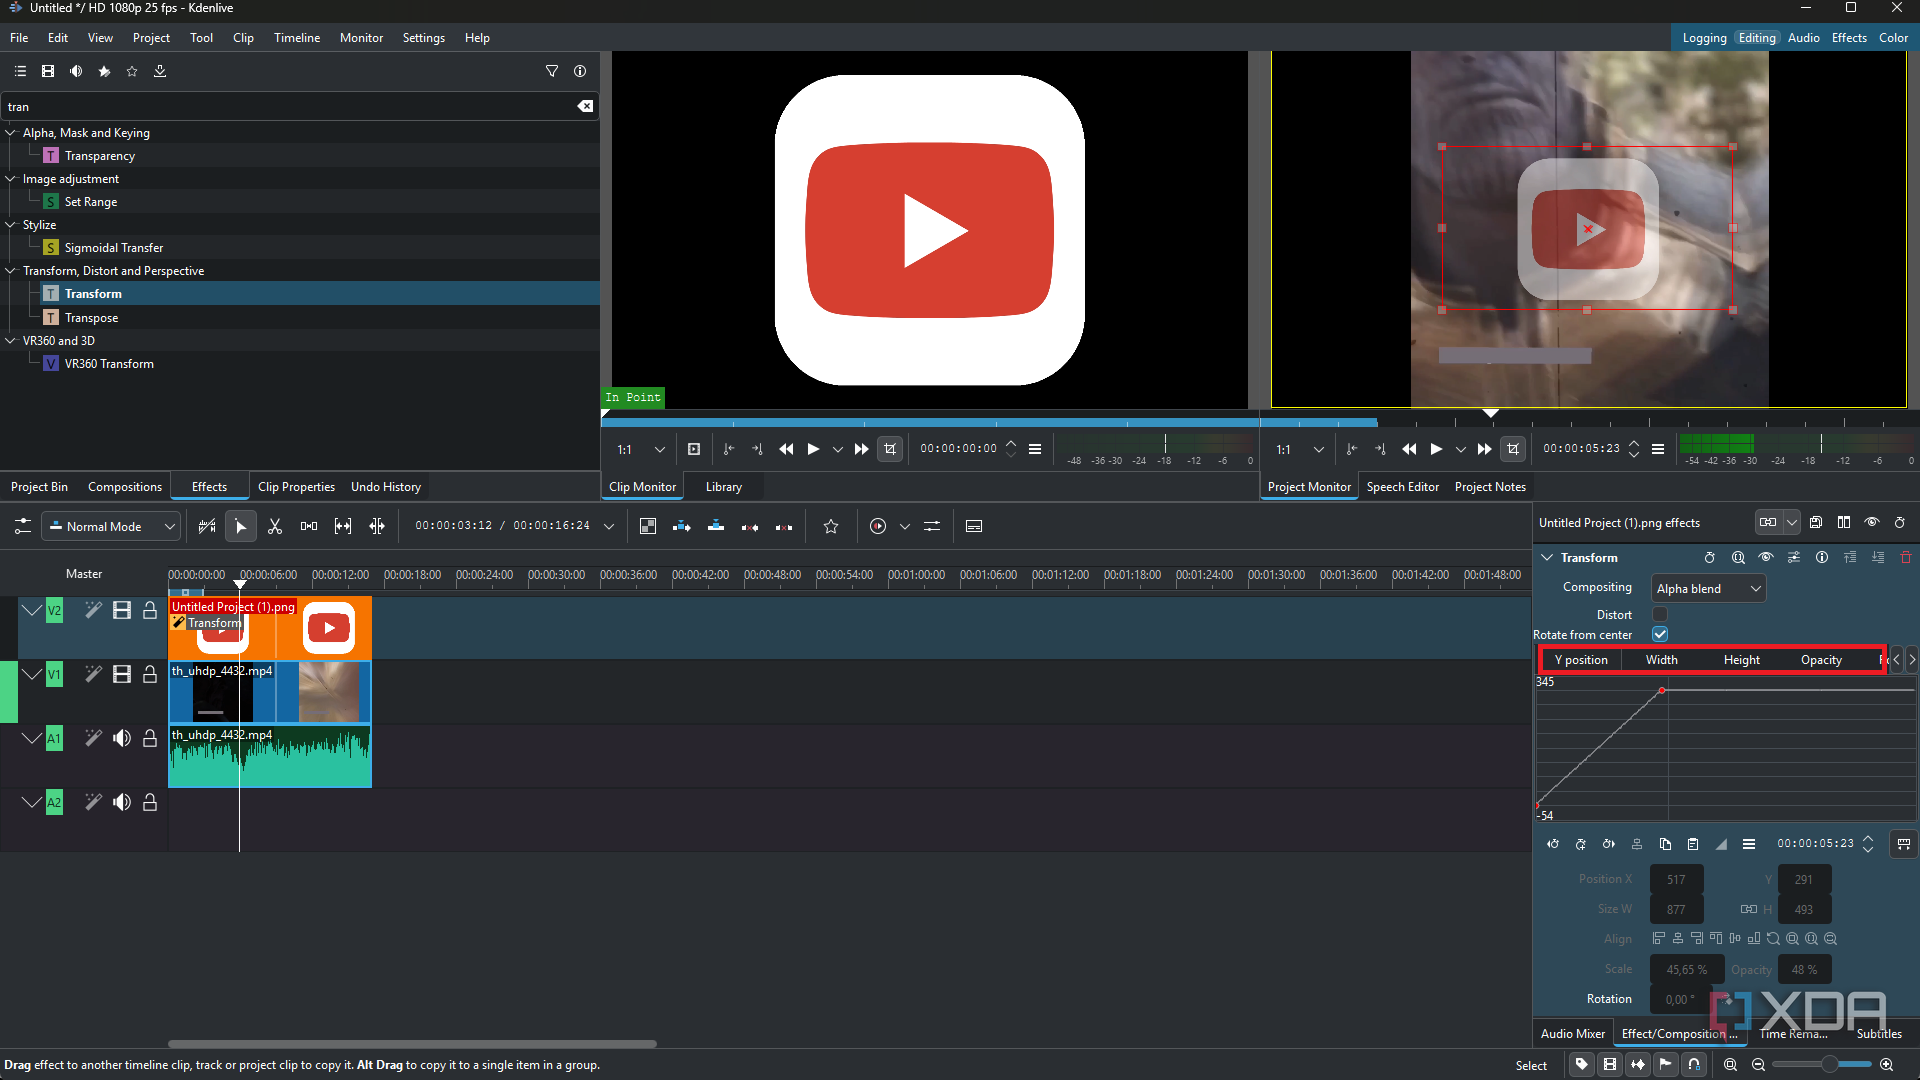Image resolution: width=1920 pixels, height=1080 pixels.
Task: Save the effect stack icon
Action: 1816,523
